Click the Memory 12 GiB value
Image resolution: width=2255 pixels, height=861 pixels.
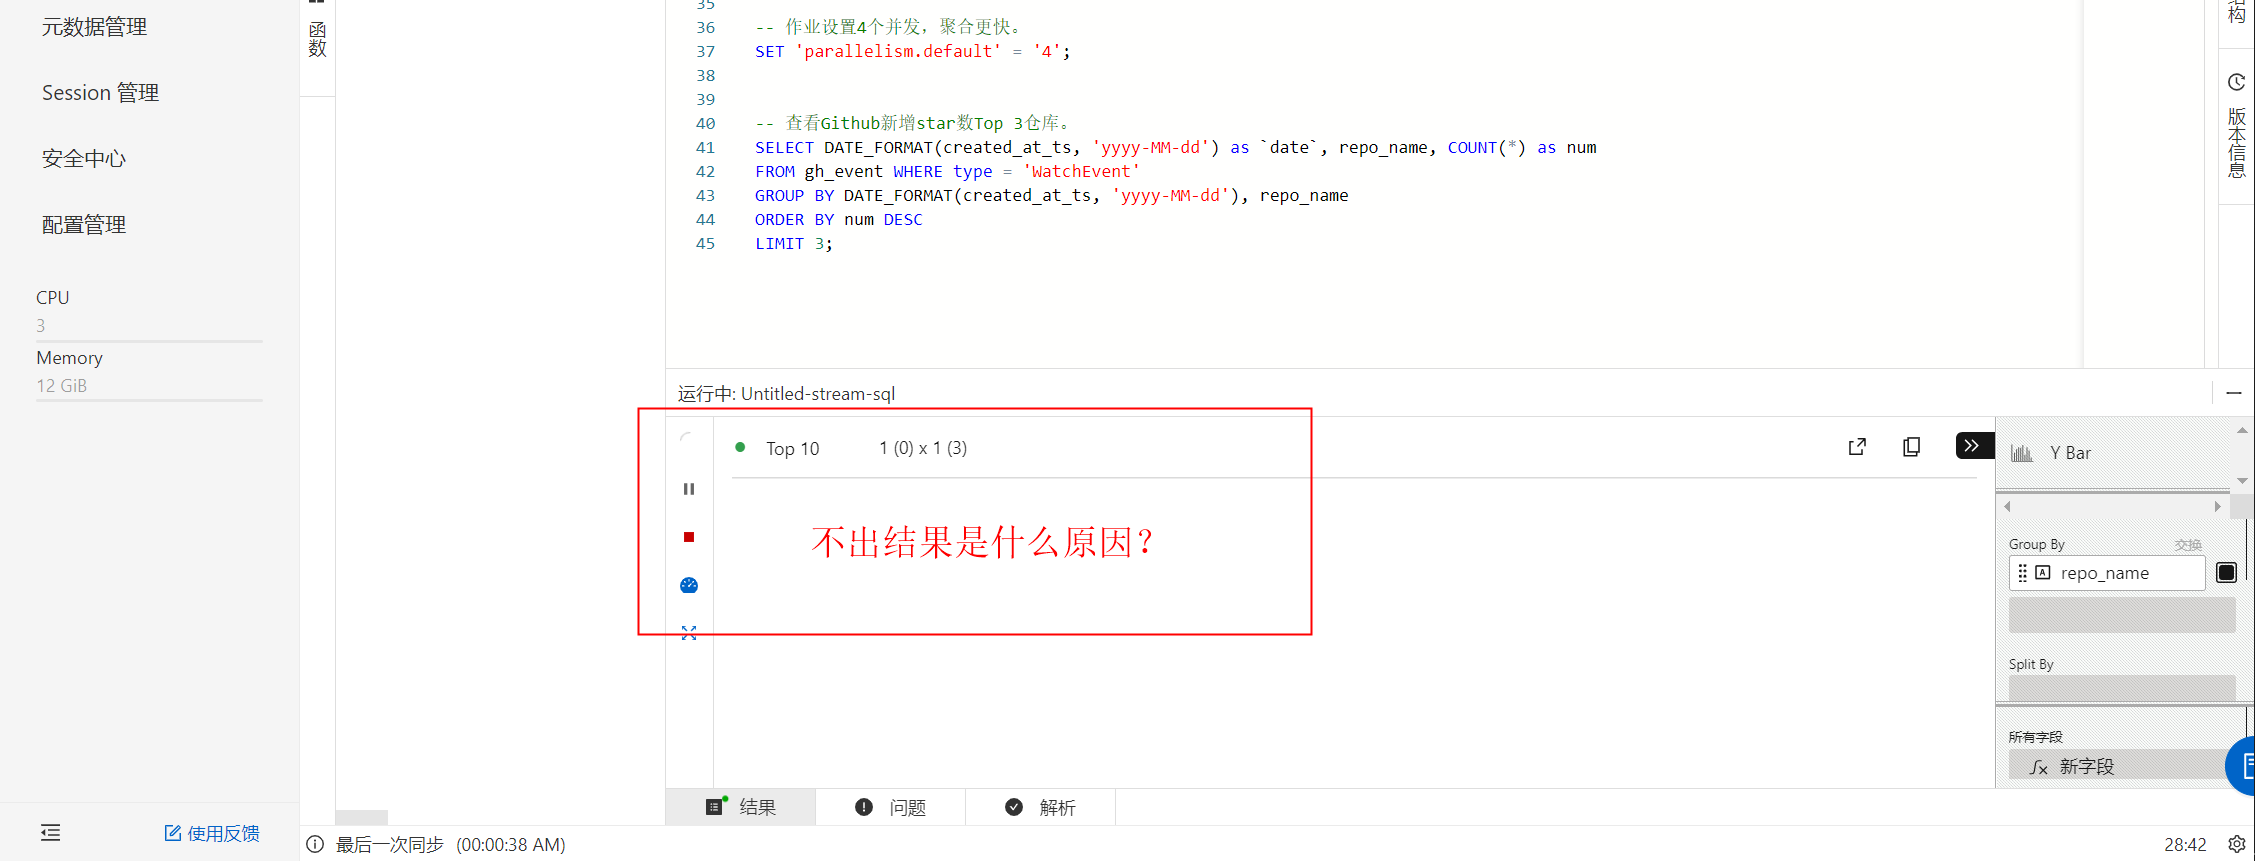[x=62, y=386]
